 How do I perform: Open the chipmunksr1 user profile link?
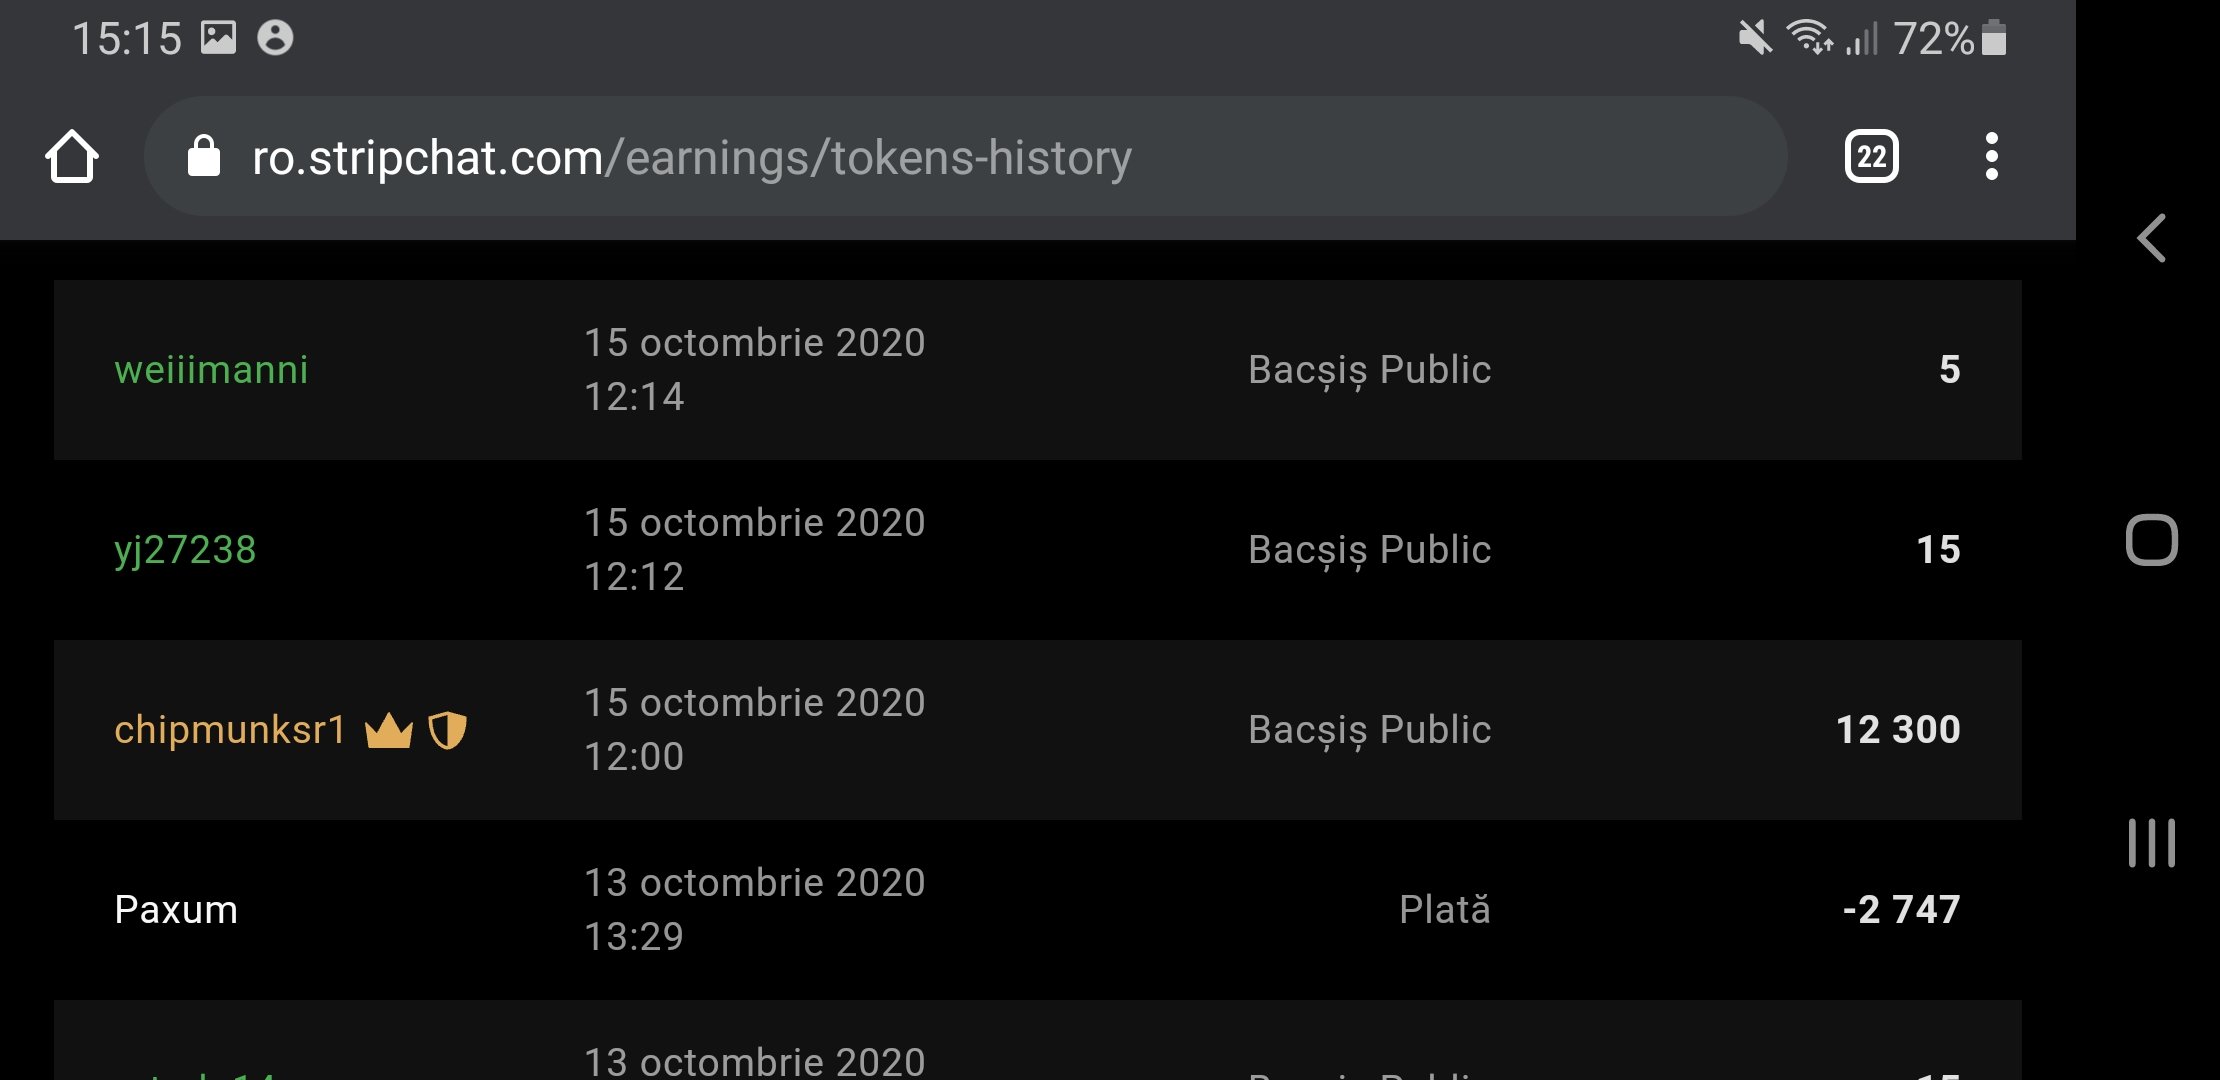tap(230, 730)
